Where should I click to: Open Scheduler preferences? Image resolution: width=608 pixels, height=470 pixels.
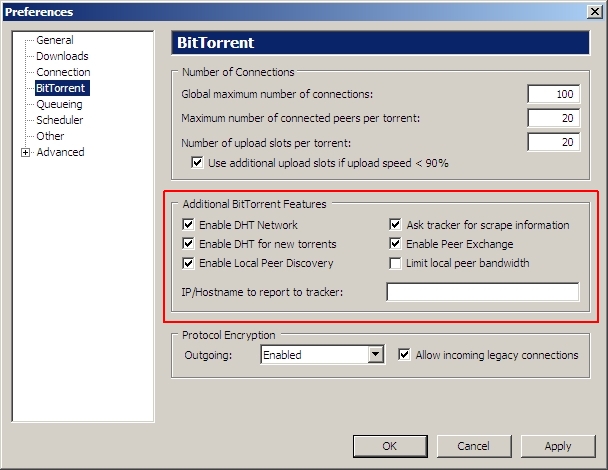tap(60, 120)
